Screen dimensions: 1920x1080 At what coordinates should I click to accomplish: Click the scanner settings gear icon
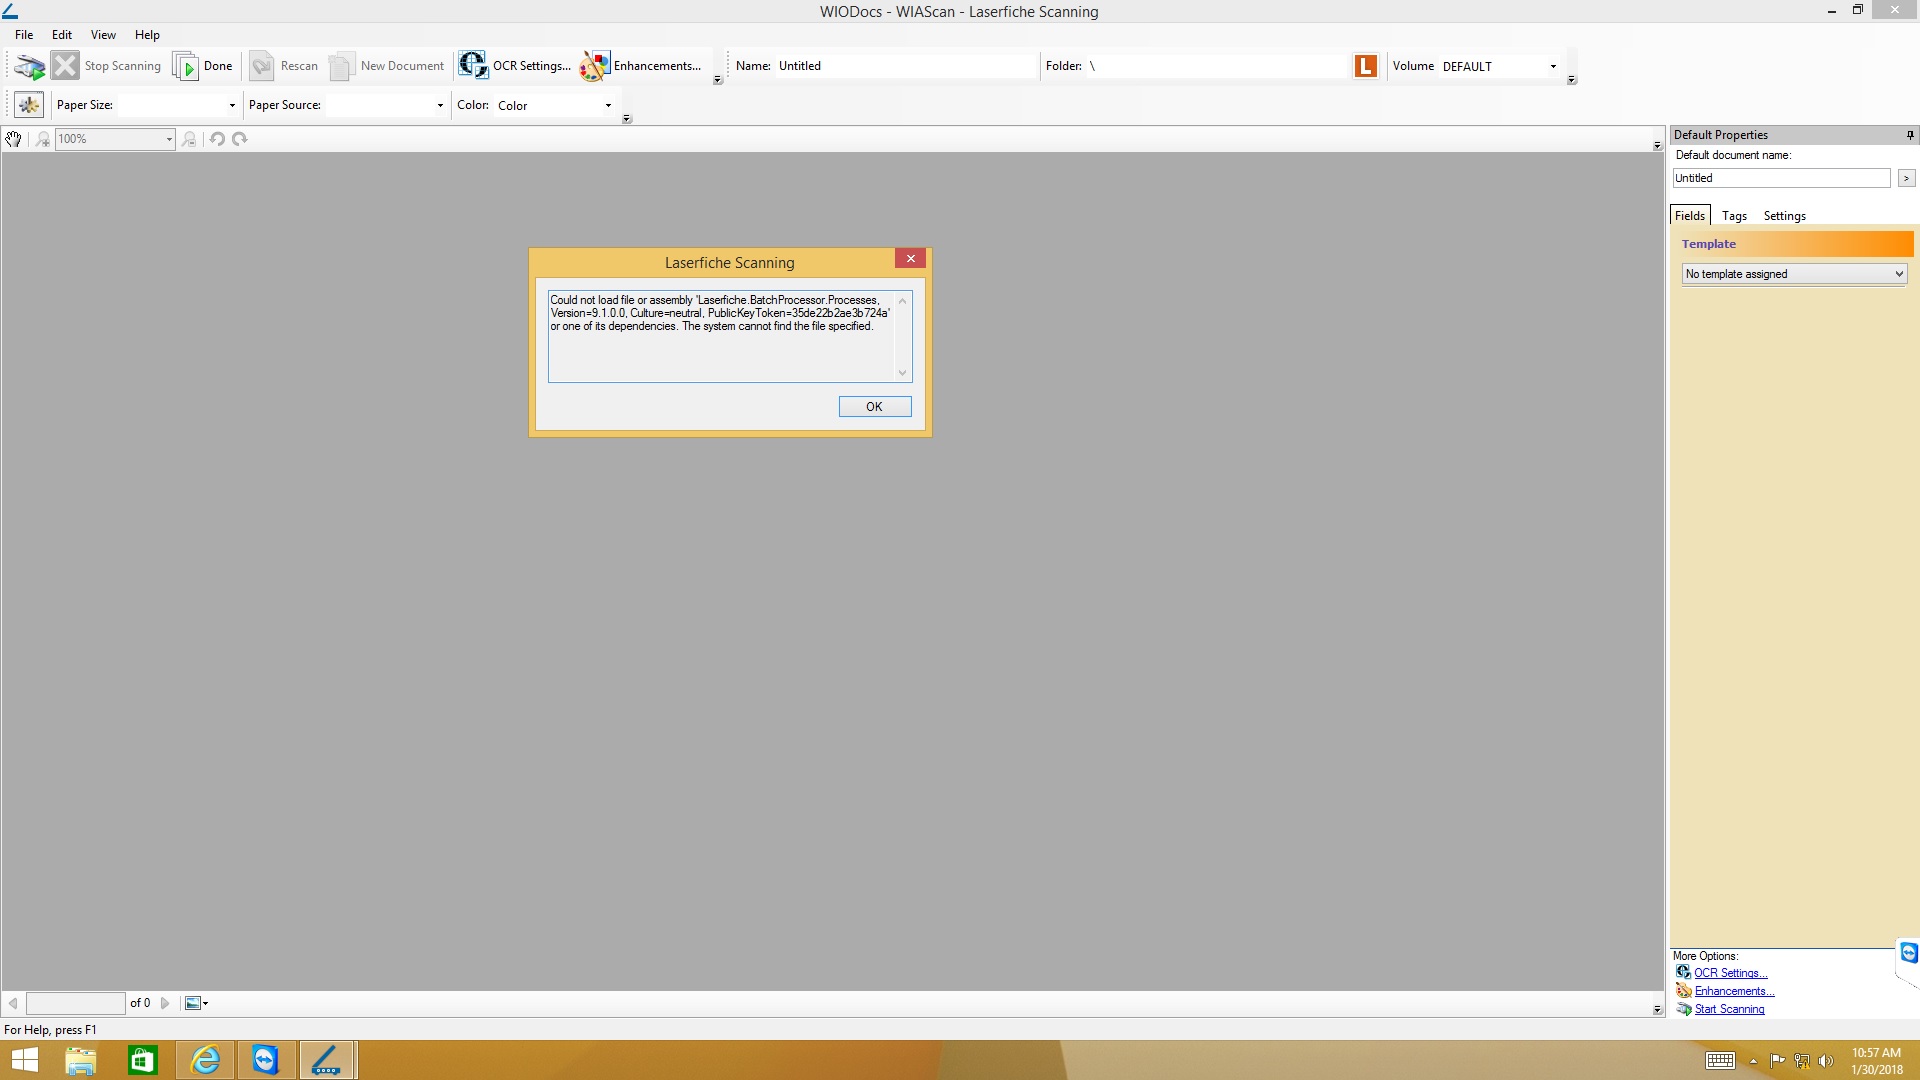(x=29, y=105)
